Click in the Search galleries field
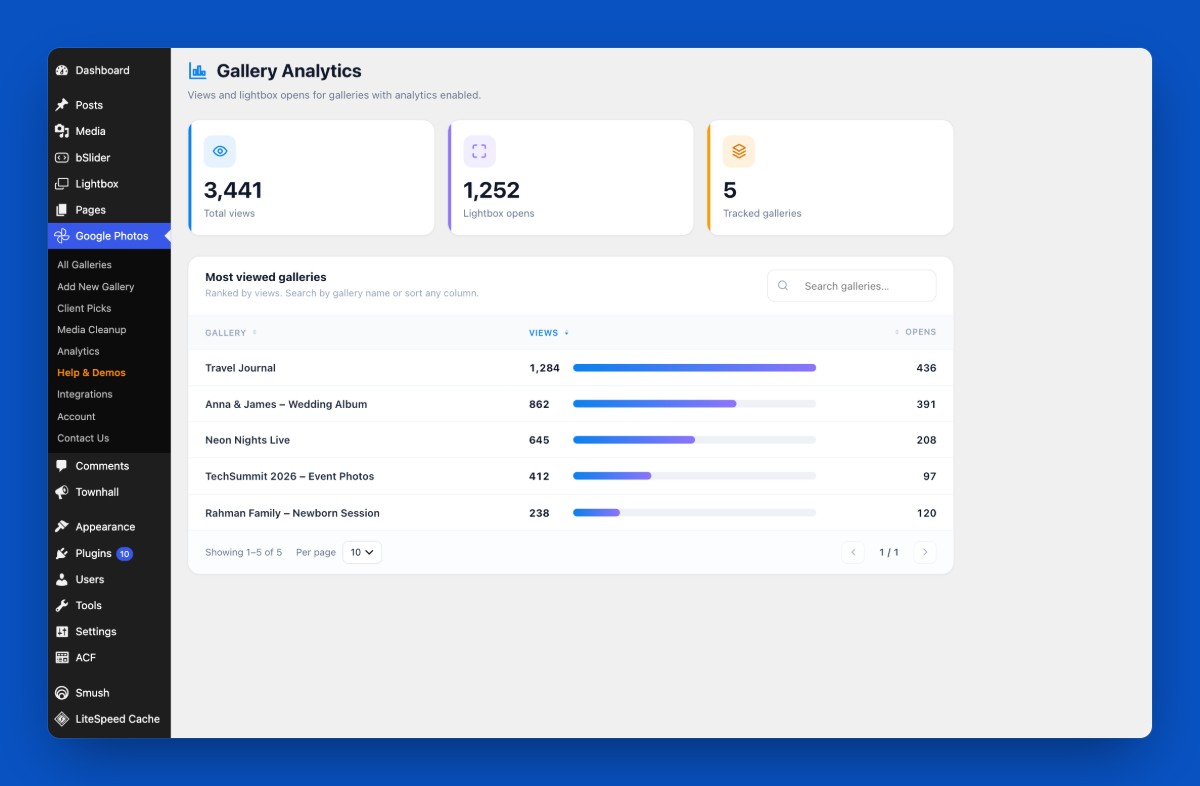1200x786 pixels. [852, 286]
